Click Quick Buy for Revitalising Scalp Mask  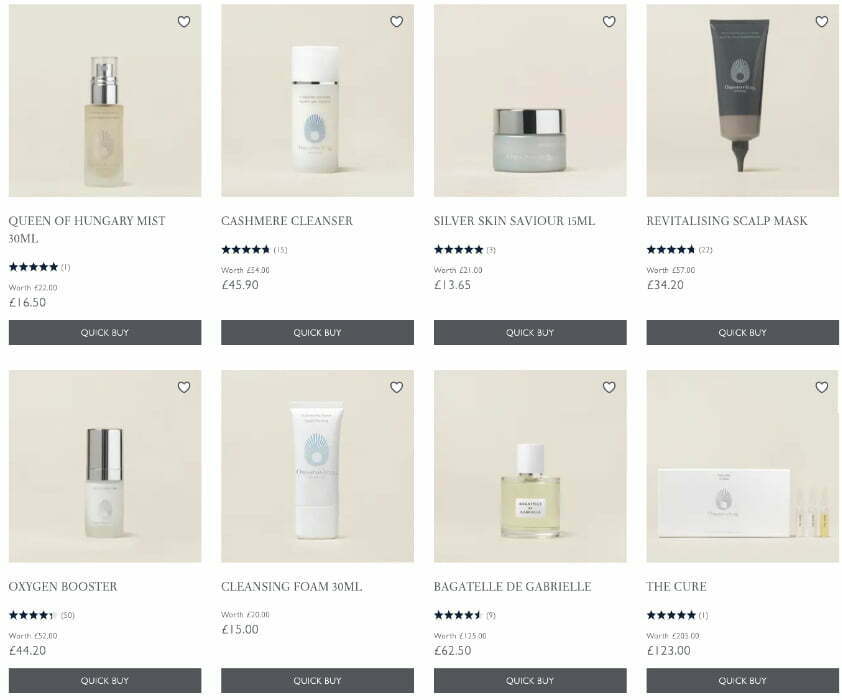[743, 332]
